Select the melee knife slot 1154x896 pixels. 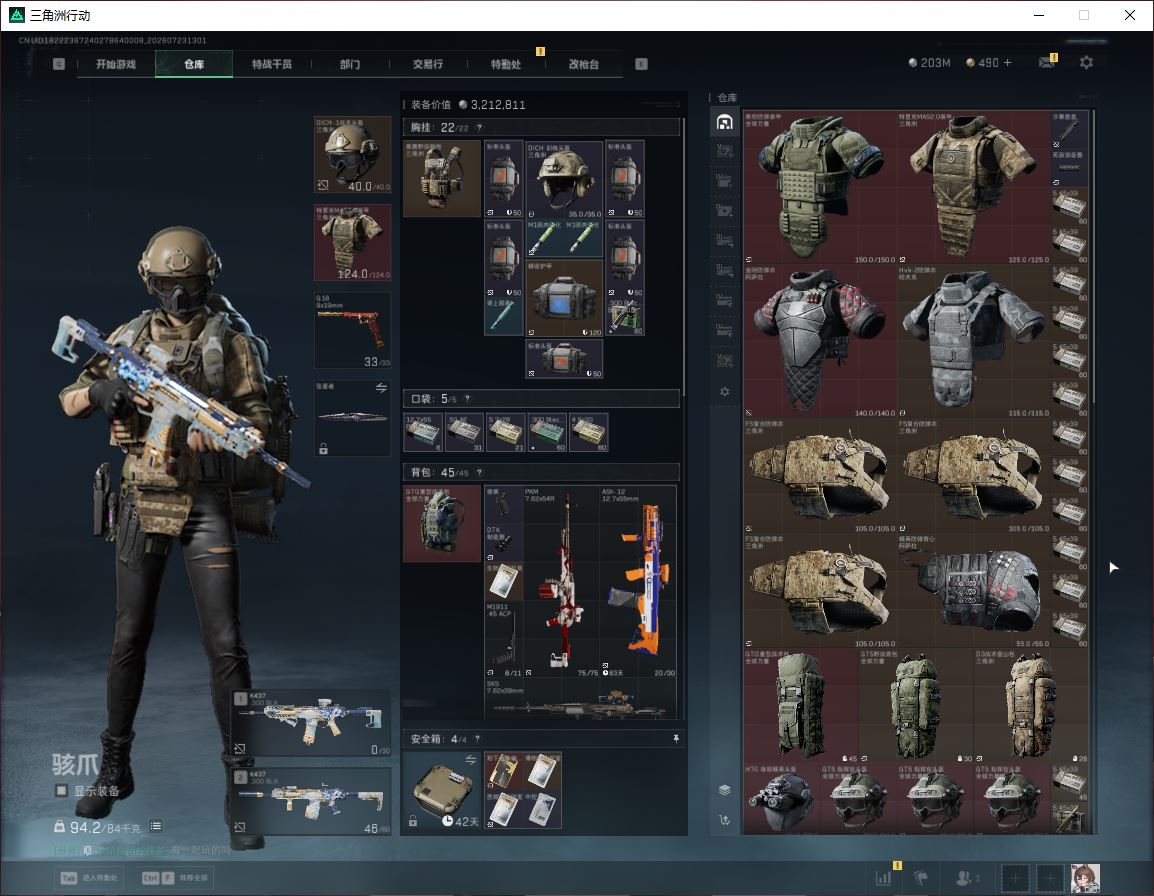353,418
